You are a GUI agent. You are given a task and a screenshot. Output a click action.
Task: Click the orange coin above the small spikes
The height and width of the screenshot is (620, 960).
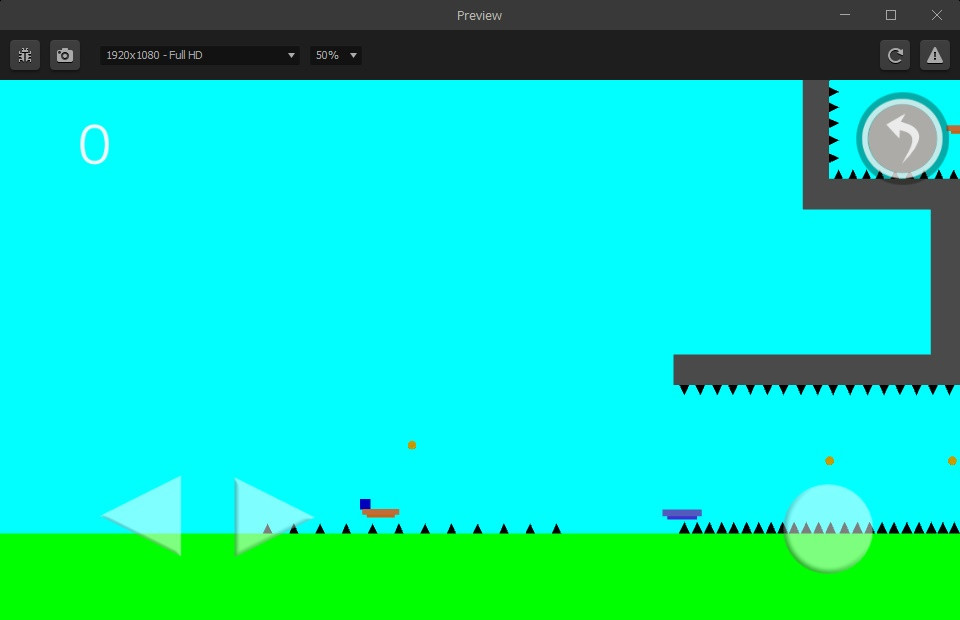pyautogui.click(x=412, y=445)
